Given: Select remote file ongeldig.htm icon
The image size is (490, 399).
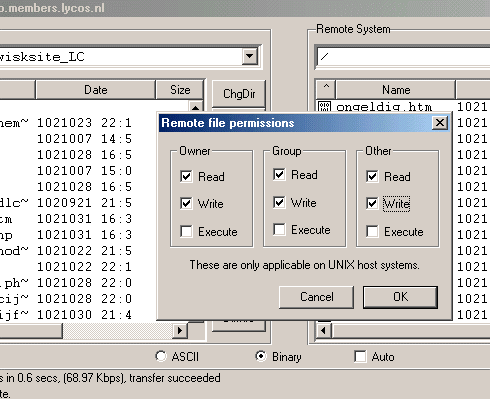Looking at the screenshot, I should tap(324, 107).
